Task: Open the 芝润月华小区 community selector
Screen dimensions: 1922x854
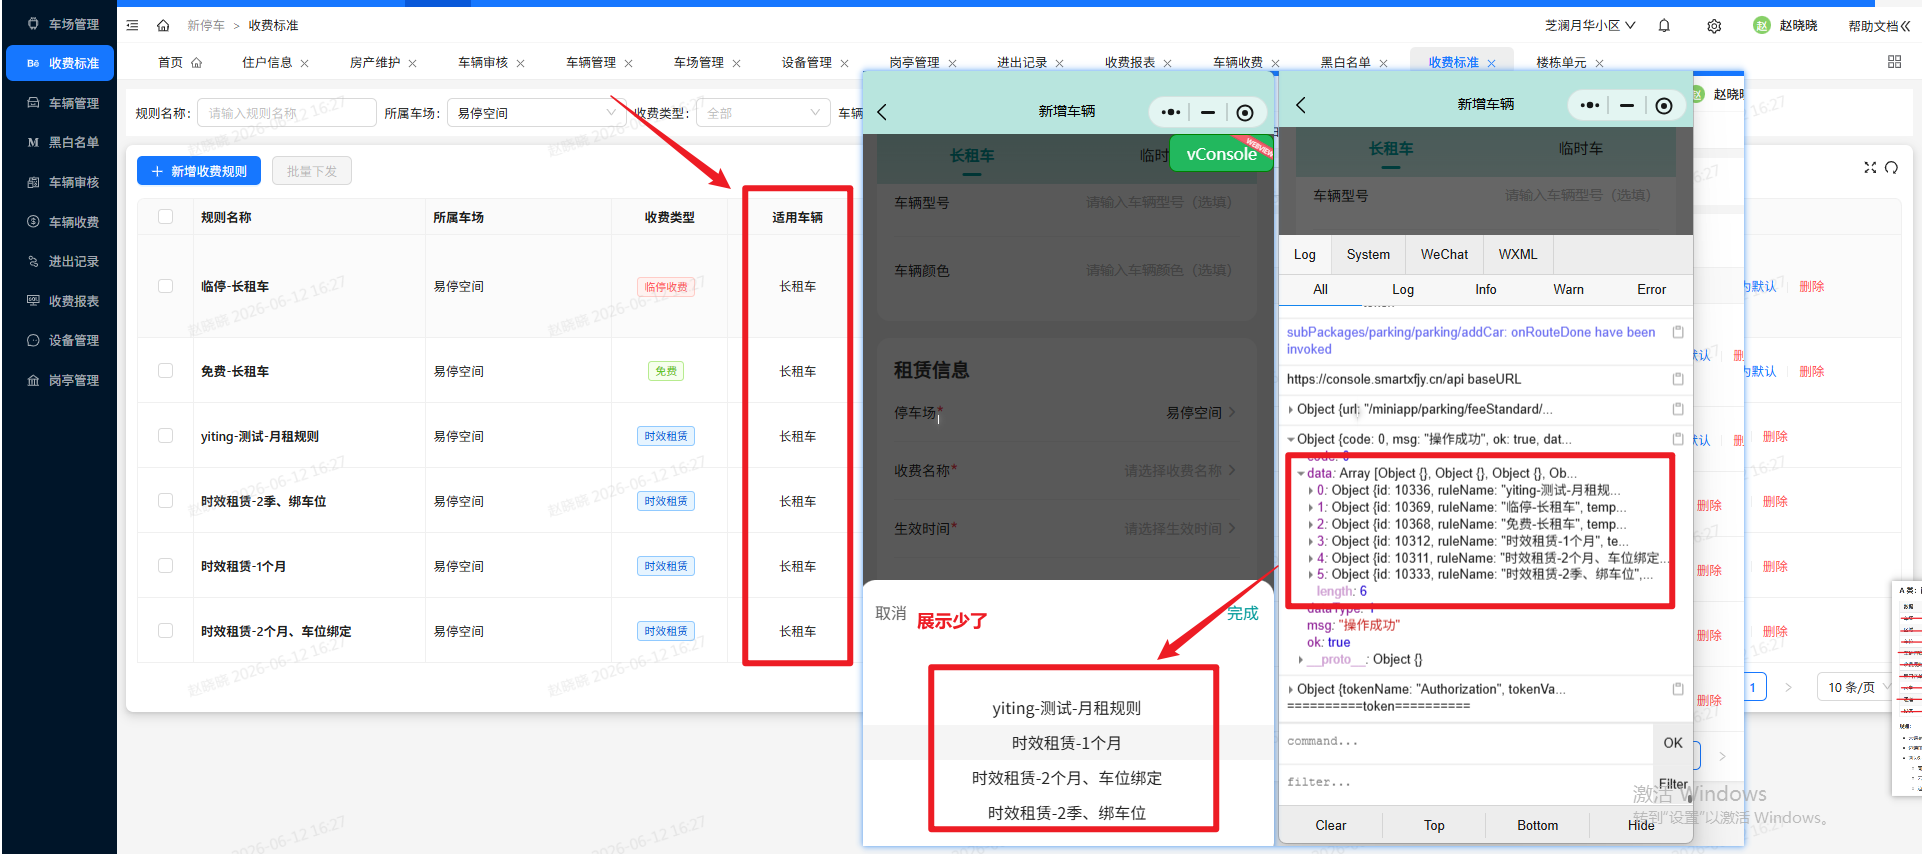Action: [1590, 25]
